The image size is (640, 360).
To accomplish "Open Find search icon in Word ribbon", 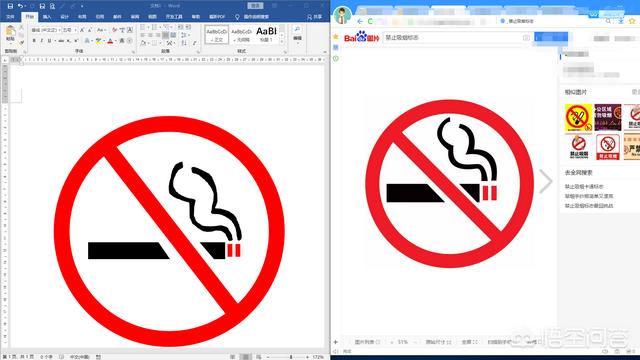I will (x=298, y=29).
